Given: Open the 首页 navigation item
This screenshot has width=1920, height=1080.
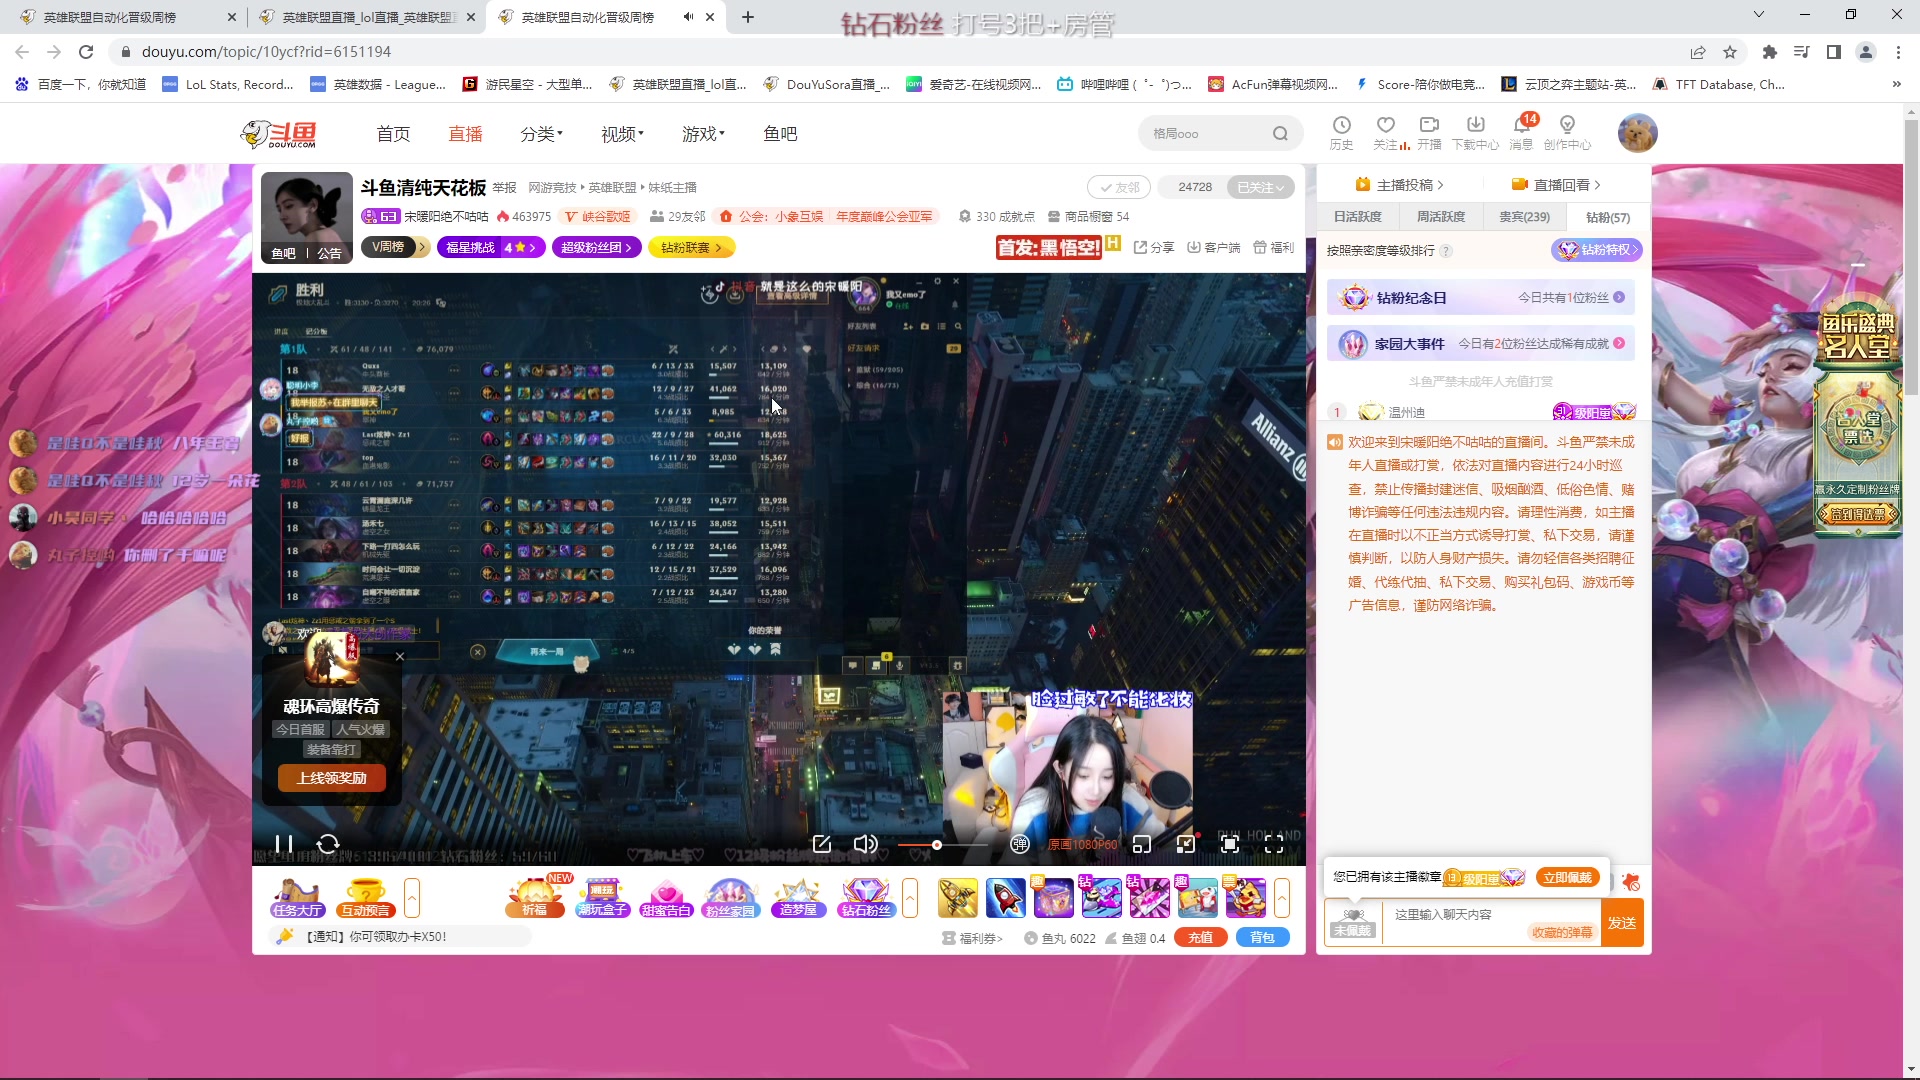Looking at the screenshot, I should click(x=393, y=134).
